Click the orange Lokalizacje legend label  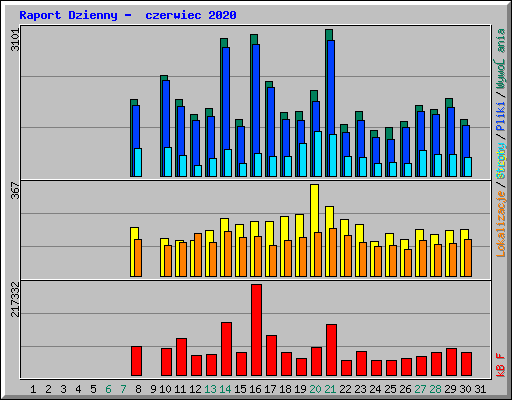pyautogui.click(x=501, y=224)
